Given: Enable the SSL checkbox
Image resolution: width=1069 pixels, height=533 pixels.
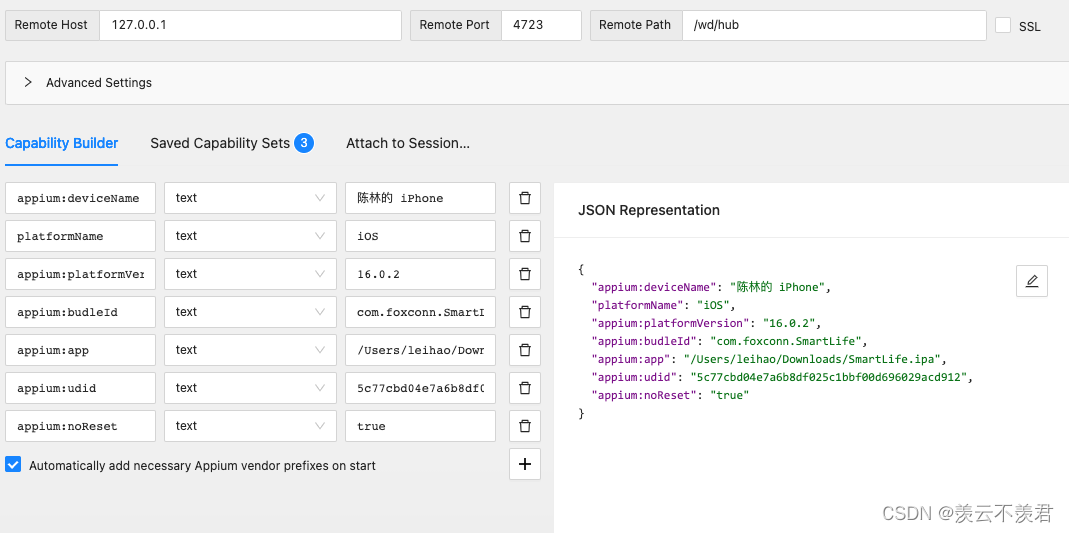Looking at the screenshot, I should pyautogui.click(x=1003, y=26).
